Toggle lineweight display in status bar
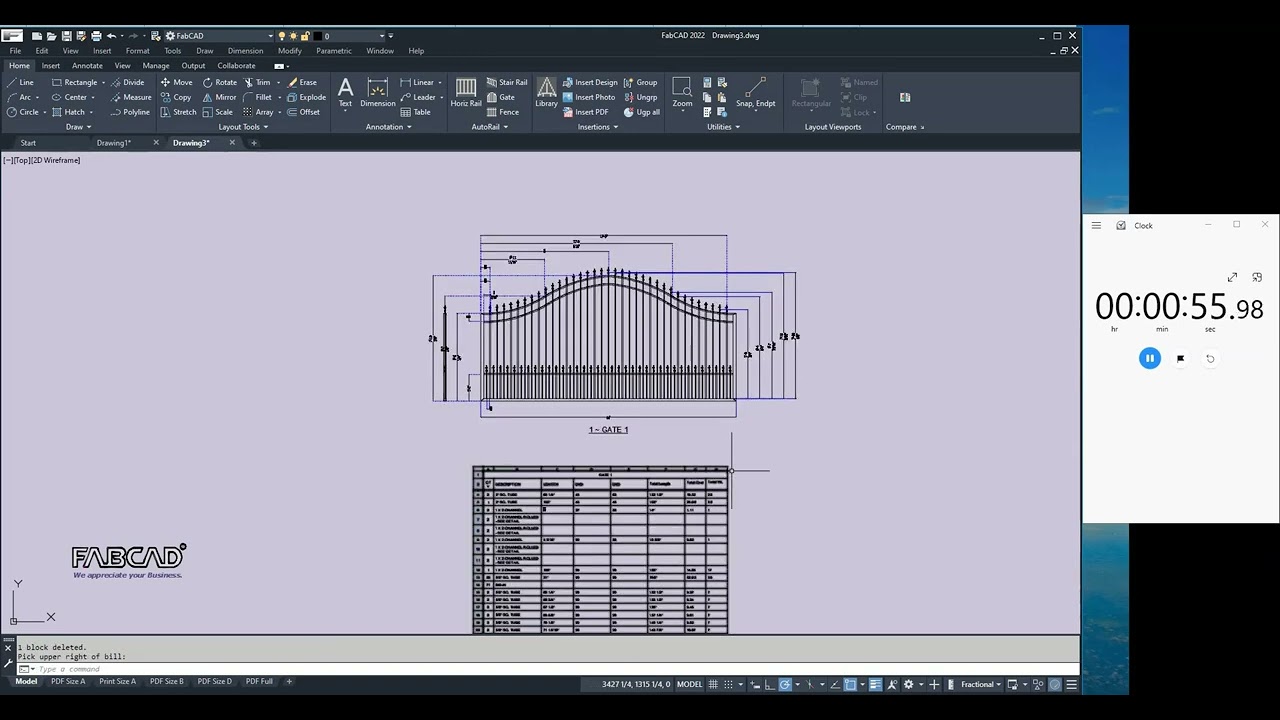This screenshot has width=1280, height=720. point(875,684)
